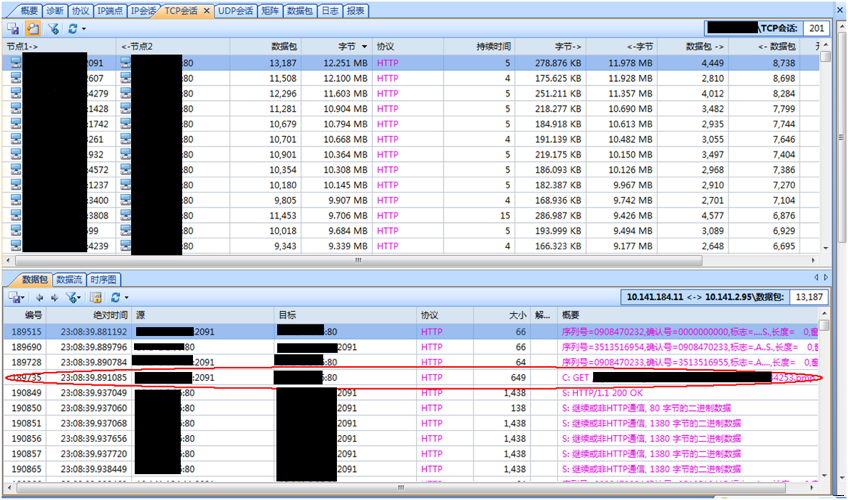Viewport: 848px width, 500px height.
Task: Switch to the UDP会话 tab
Action: tap(236, 10)
